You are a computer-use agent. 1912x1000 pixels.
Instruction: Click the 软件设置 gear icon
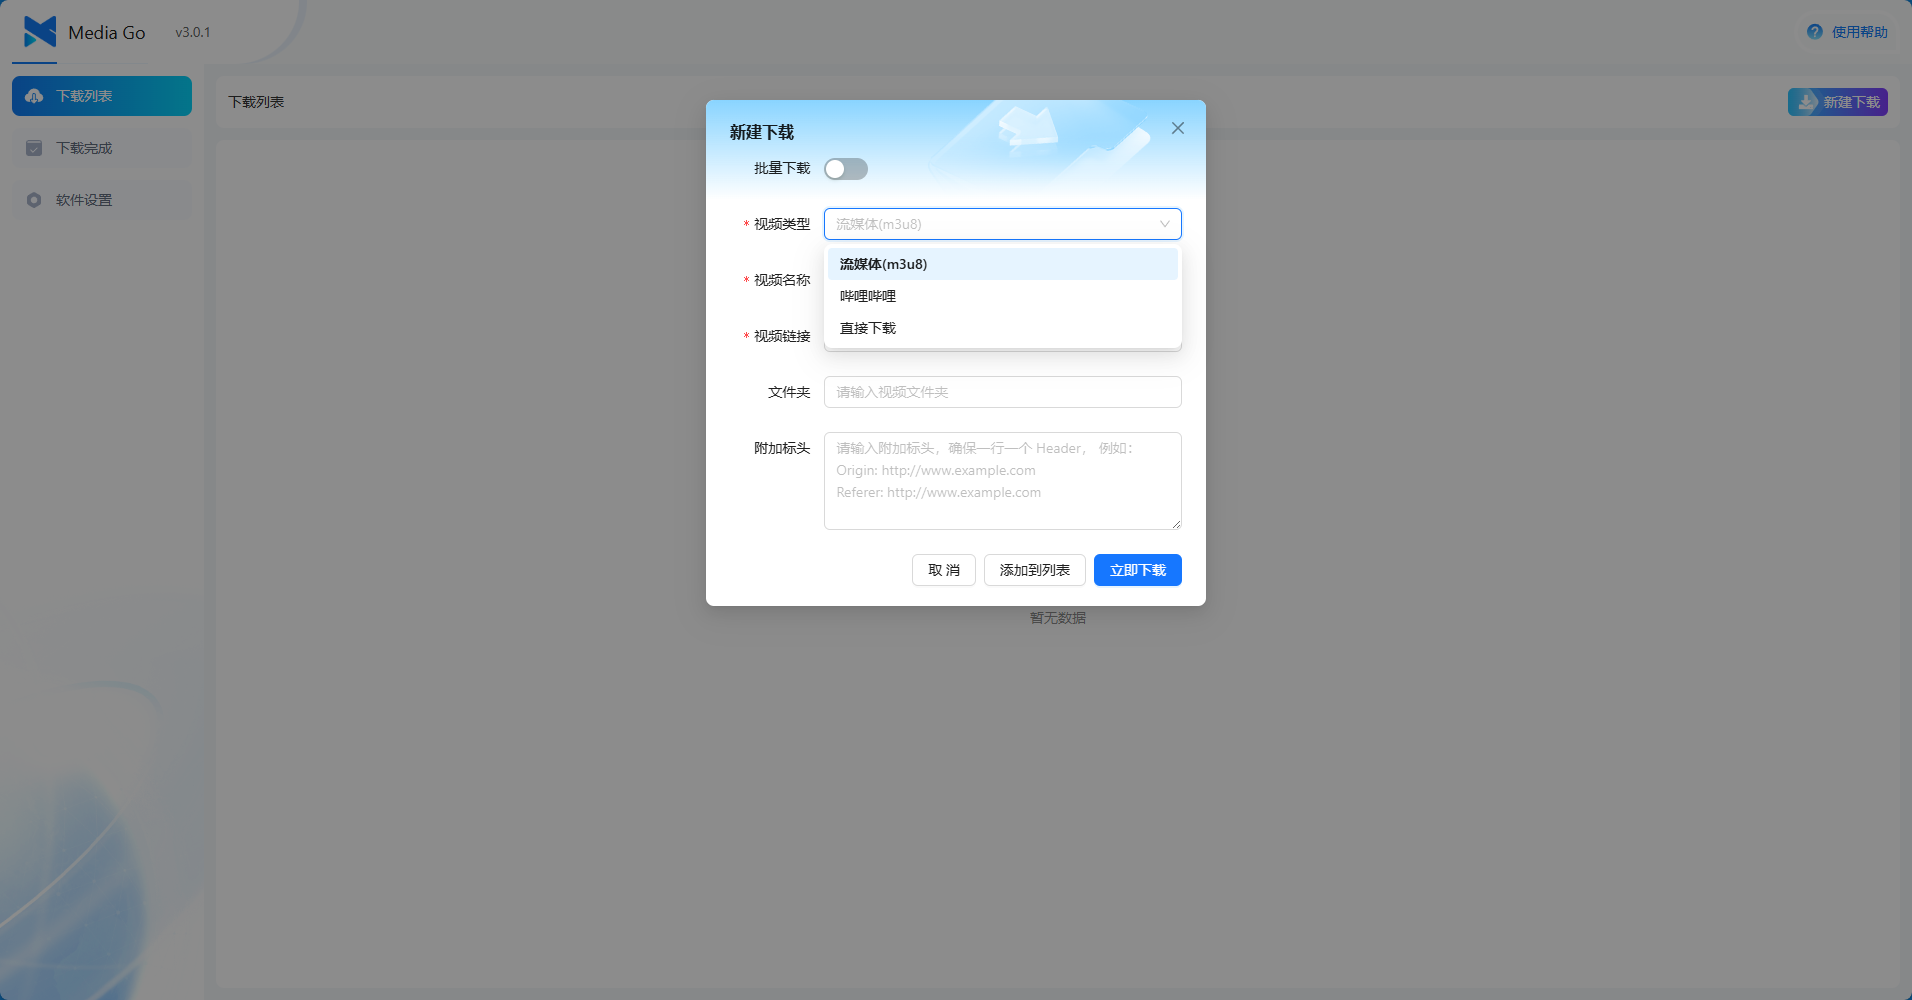click(34, 200)
